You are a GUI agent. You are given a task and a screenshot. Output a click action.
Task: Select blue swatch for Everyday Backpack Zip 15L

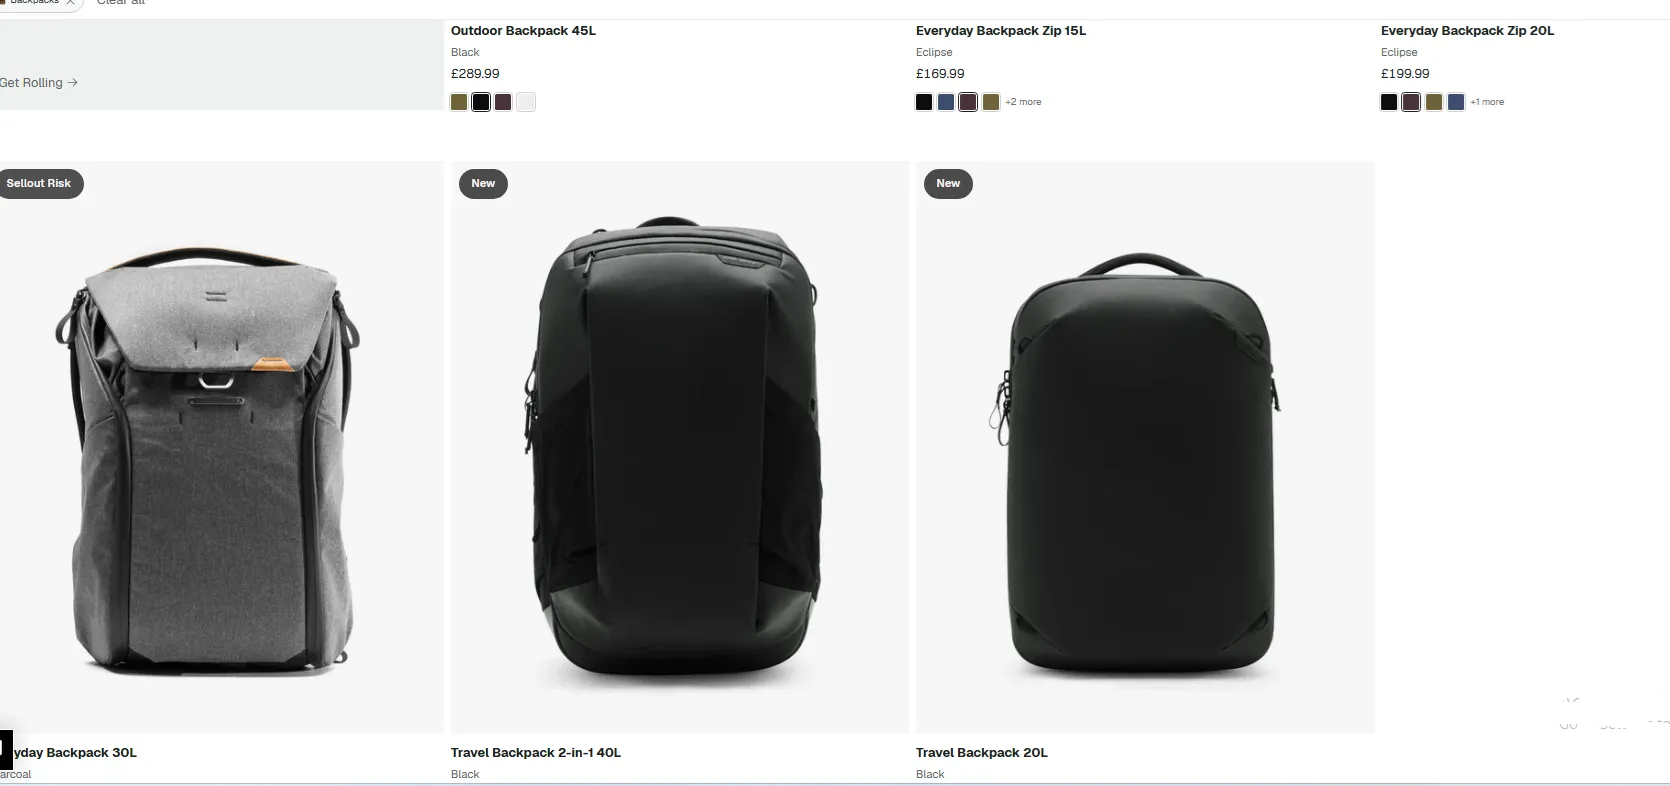click(x=946, y=102)
